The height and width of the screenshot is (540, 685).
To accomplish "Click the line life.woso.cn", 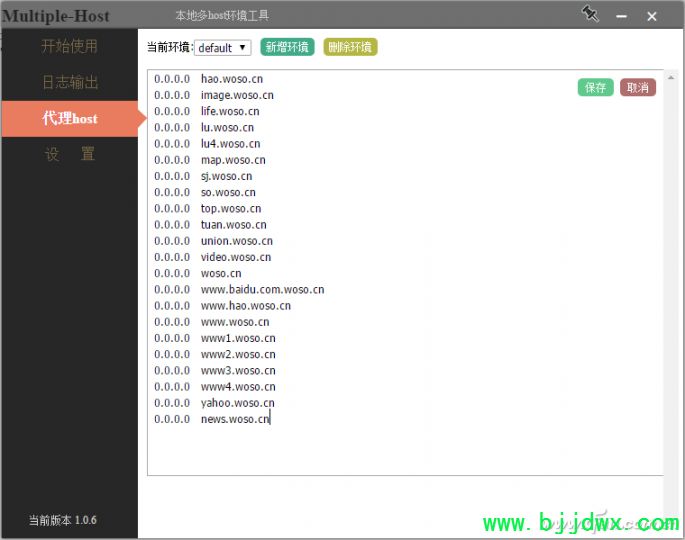I will 207,111.
